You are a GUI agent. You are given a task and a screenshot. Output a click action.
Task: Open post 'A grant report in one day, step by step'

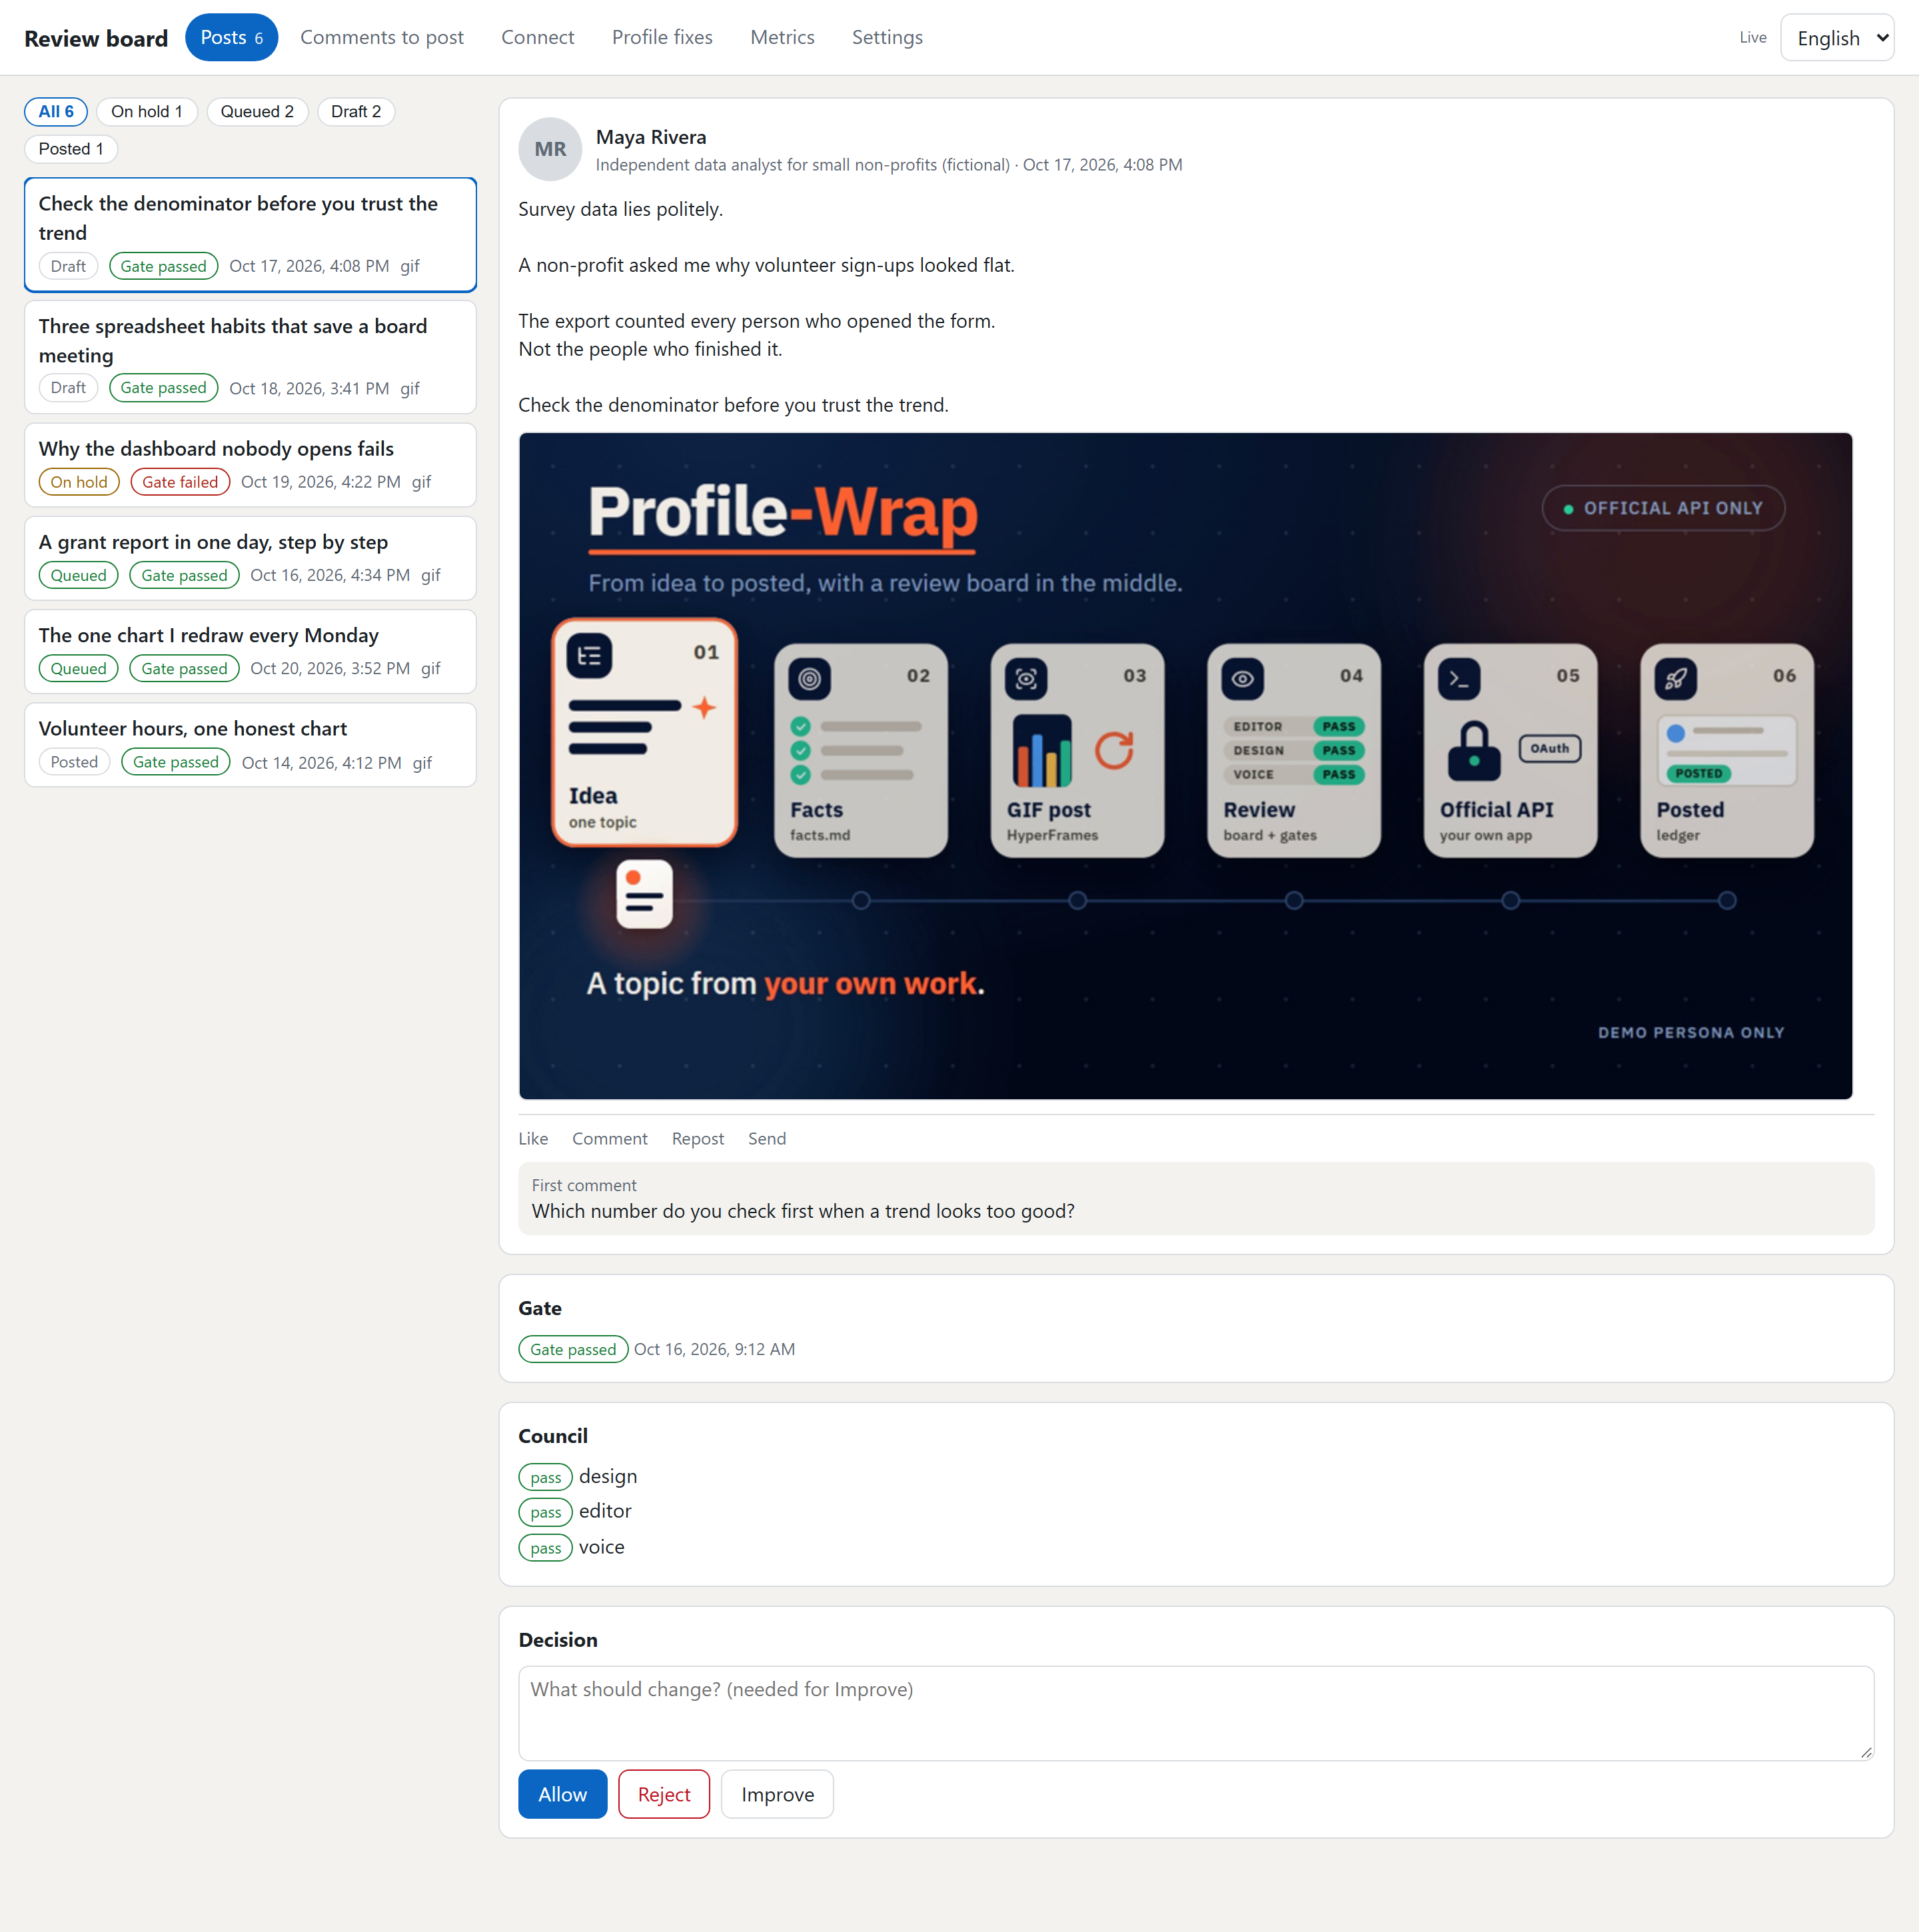coord(250,558)
